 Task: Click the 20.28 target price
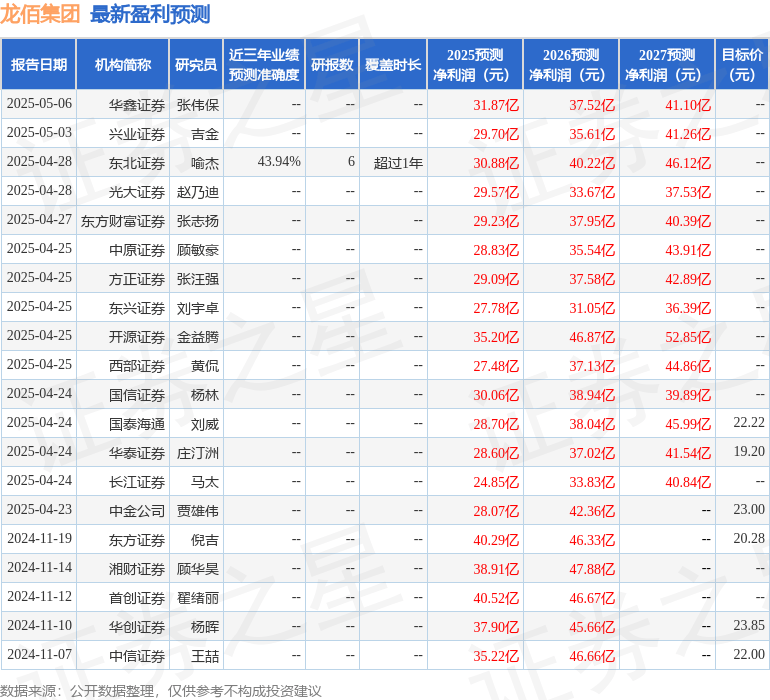(749, 538)
